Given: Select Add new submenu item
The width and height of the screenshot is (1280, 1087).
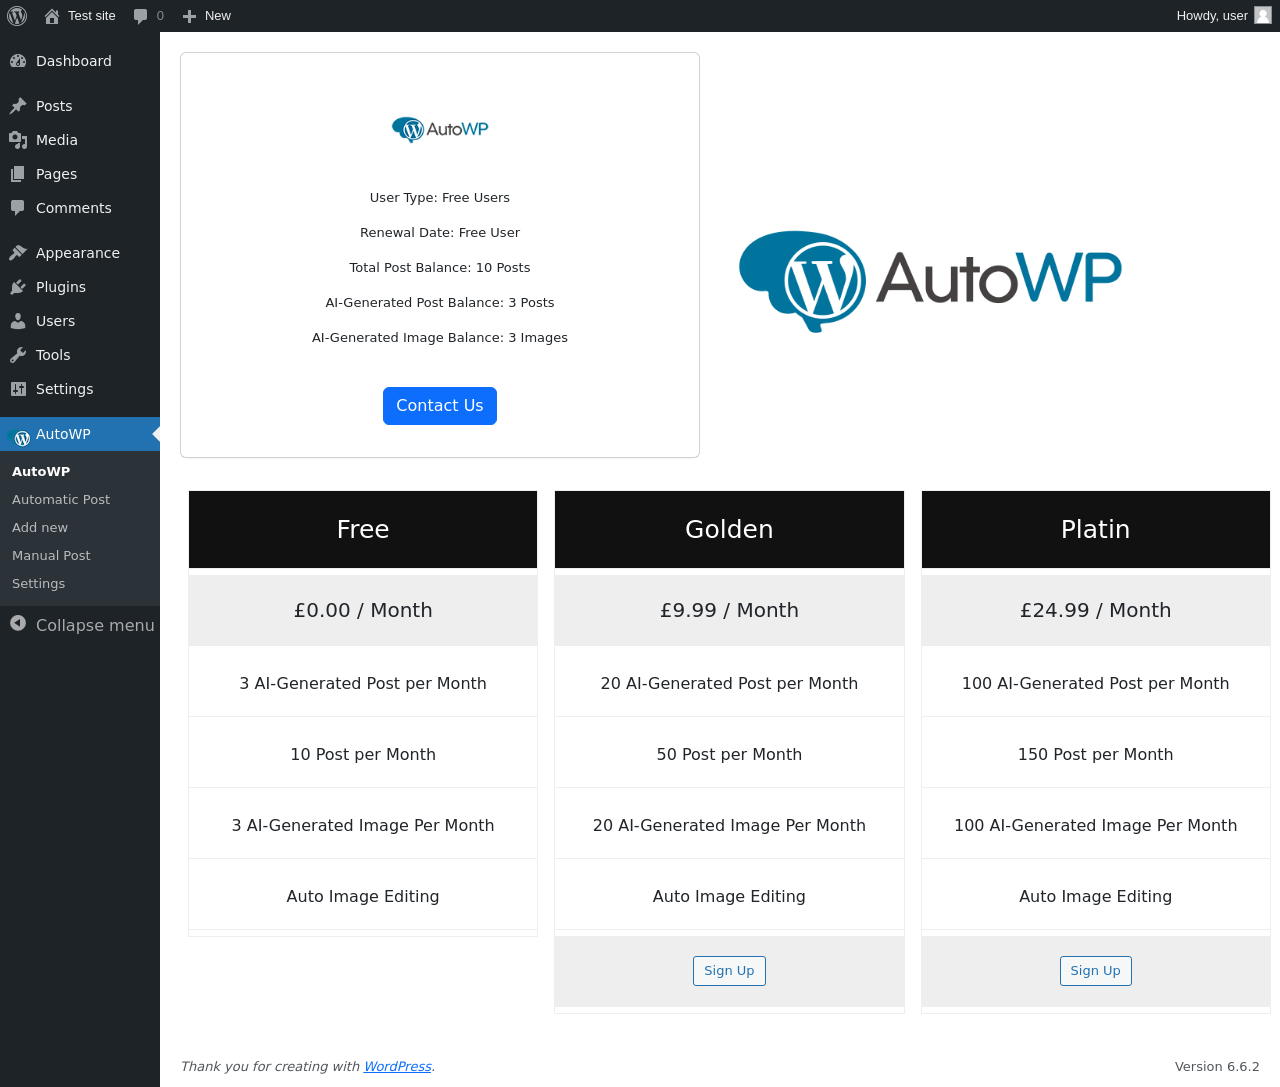Looking at the screenshot, I should [x=40, y=528].
